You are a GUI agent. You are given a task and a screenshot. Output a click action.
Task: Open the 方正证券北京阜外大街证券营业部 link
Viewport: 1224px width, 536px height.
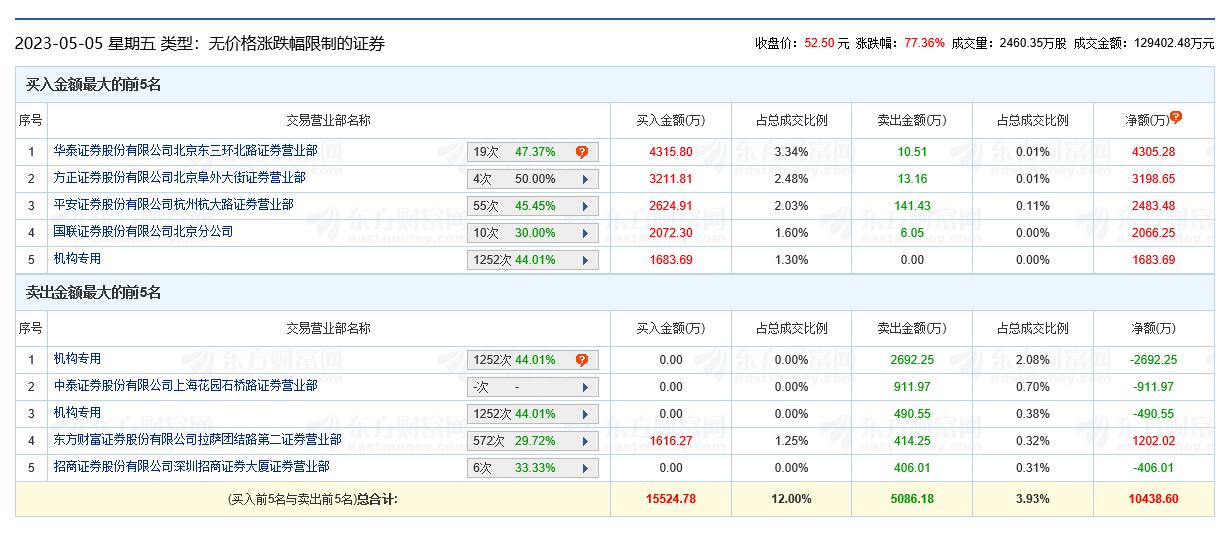[179, 178]
